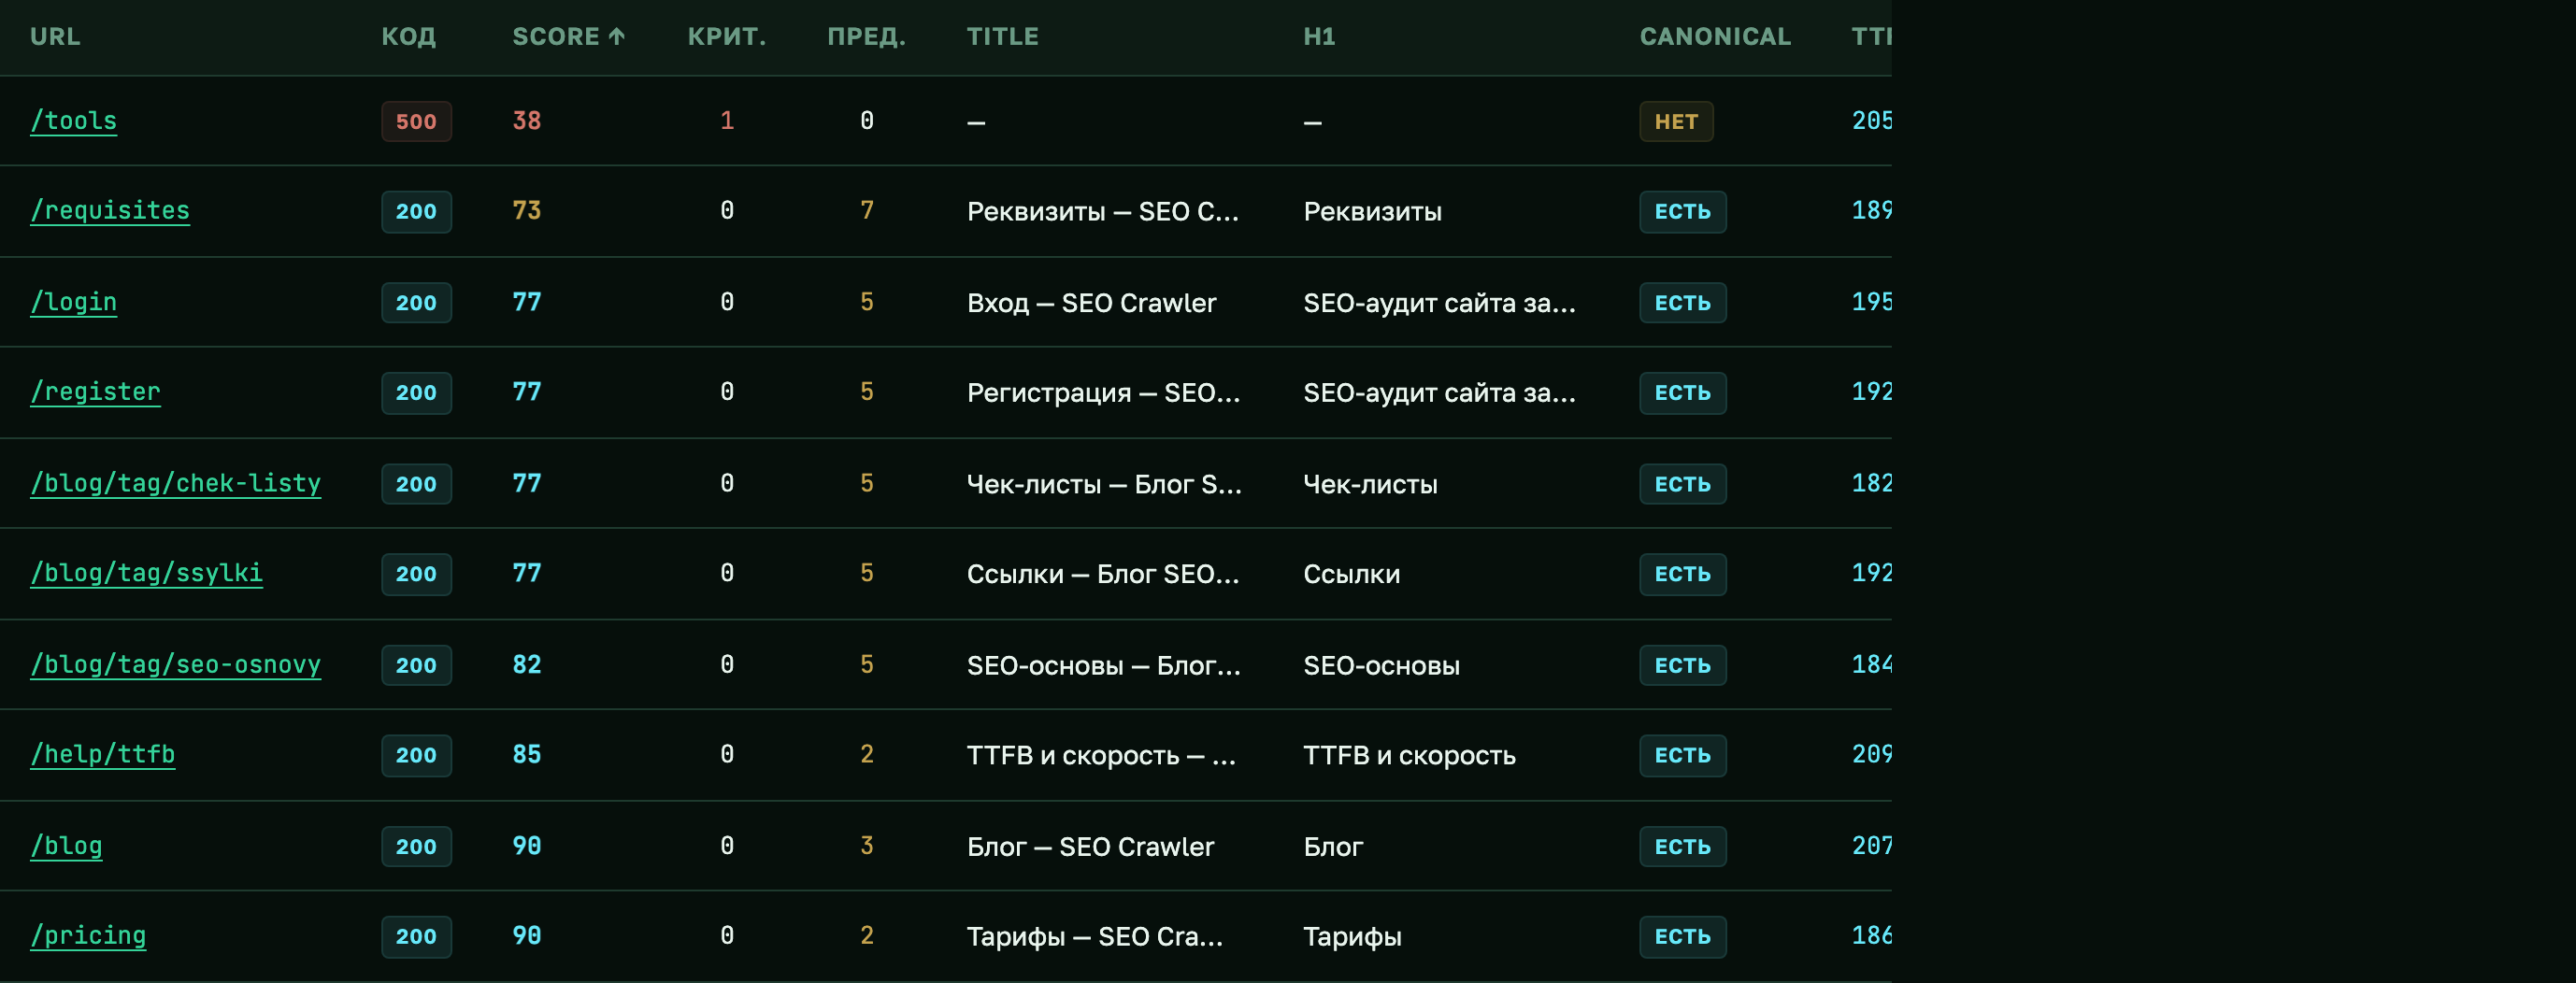Open the /tools URL link
Viewport: 2576px width, 983px height.
(73, 121)
